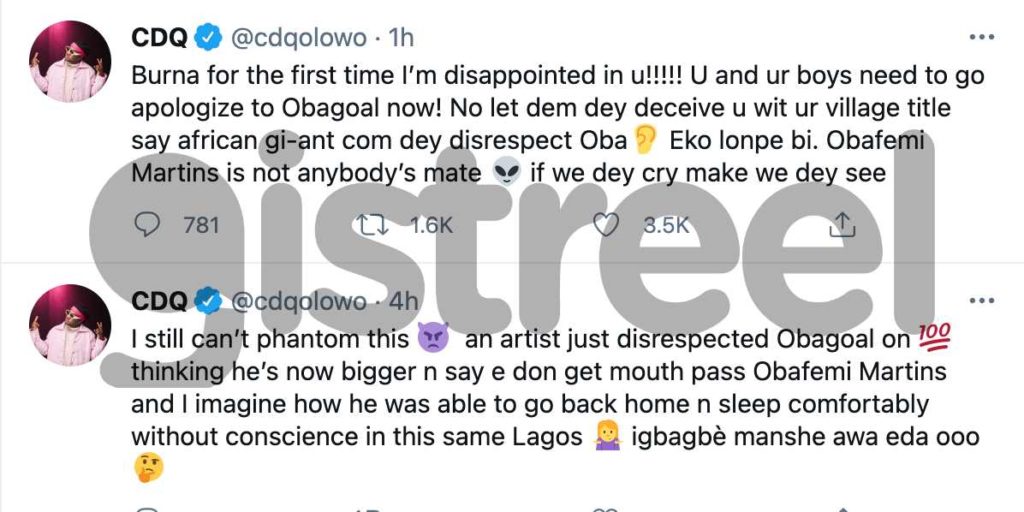Open CDQ's profile picture on the first tweet

[70, 61]
